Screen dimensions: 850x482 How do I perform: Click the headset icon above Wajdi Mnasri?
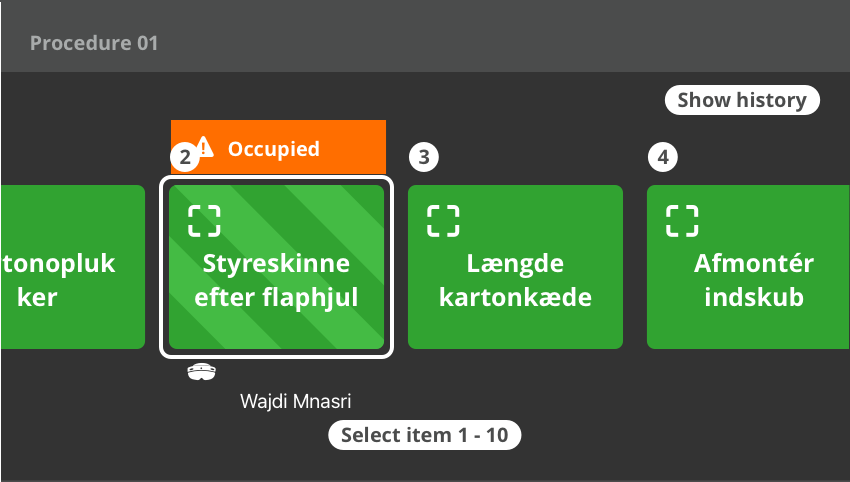click(201, 373)
